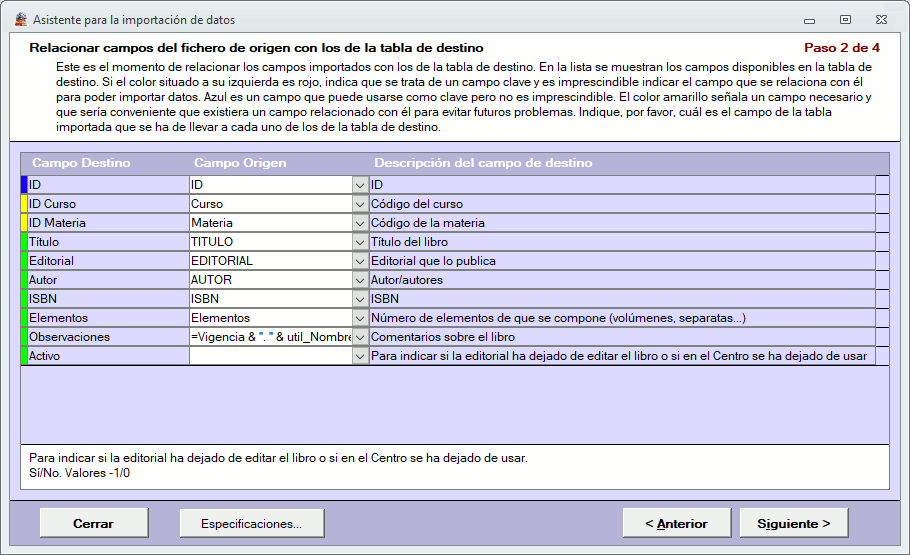The width and height of the screenshot is (910, 555).
Task: Click the origin field containing Materia
Action: 270,224
